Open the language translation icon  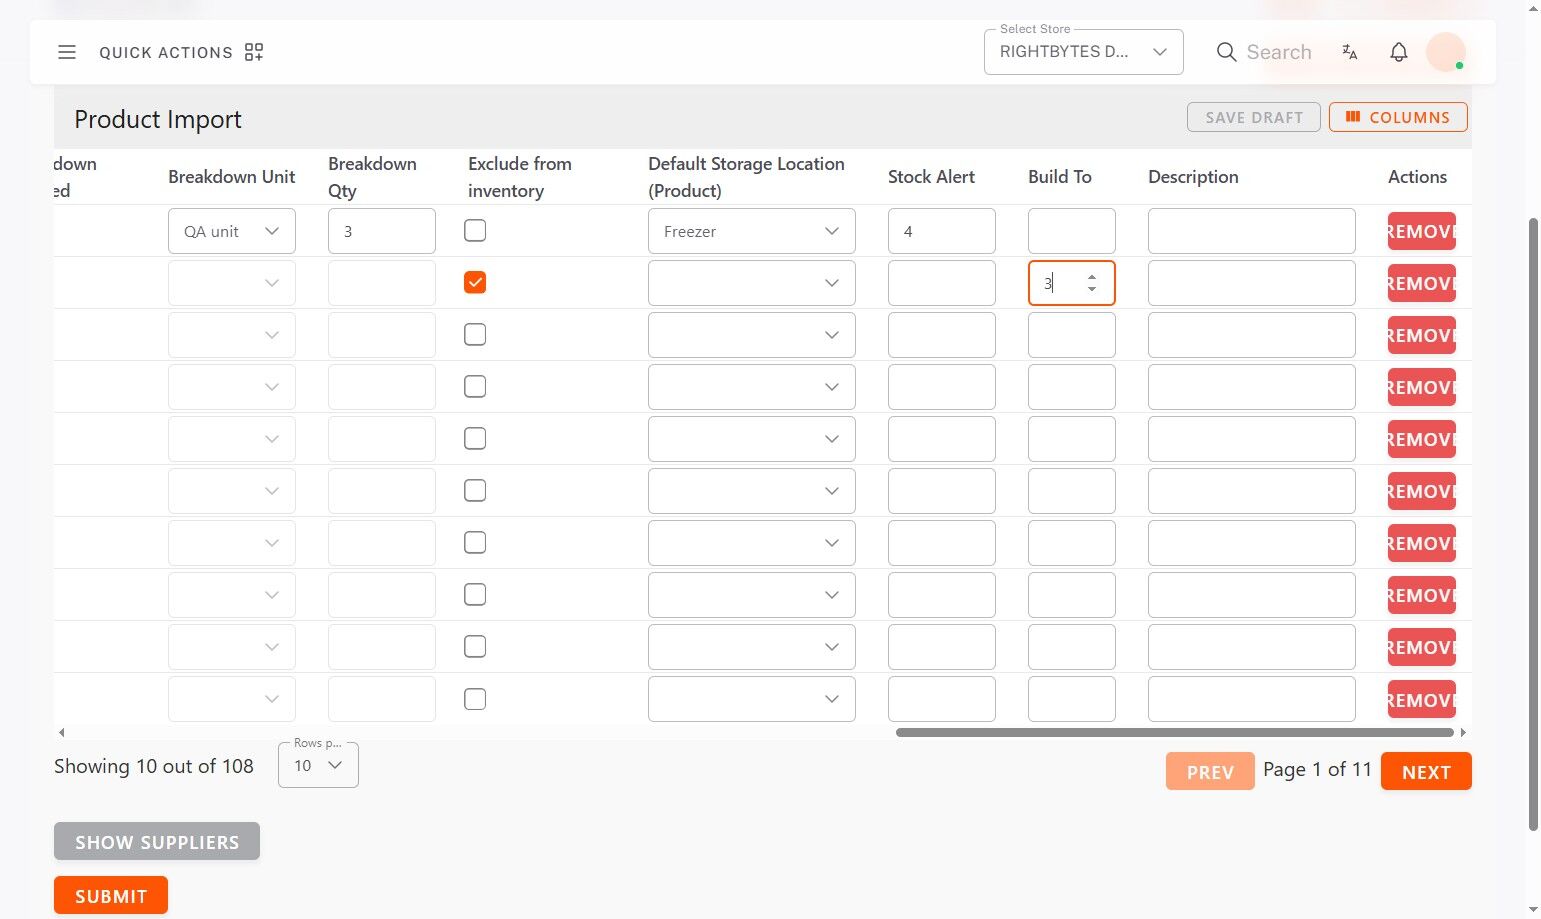click(1350, 52)
